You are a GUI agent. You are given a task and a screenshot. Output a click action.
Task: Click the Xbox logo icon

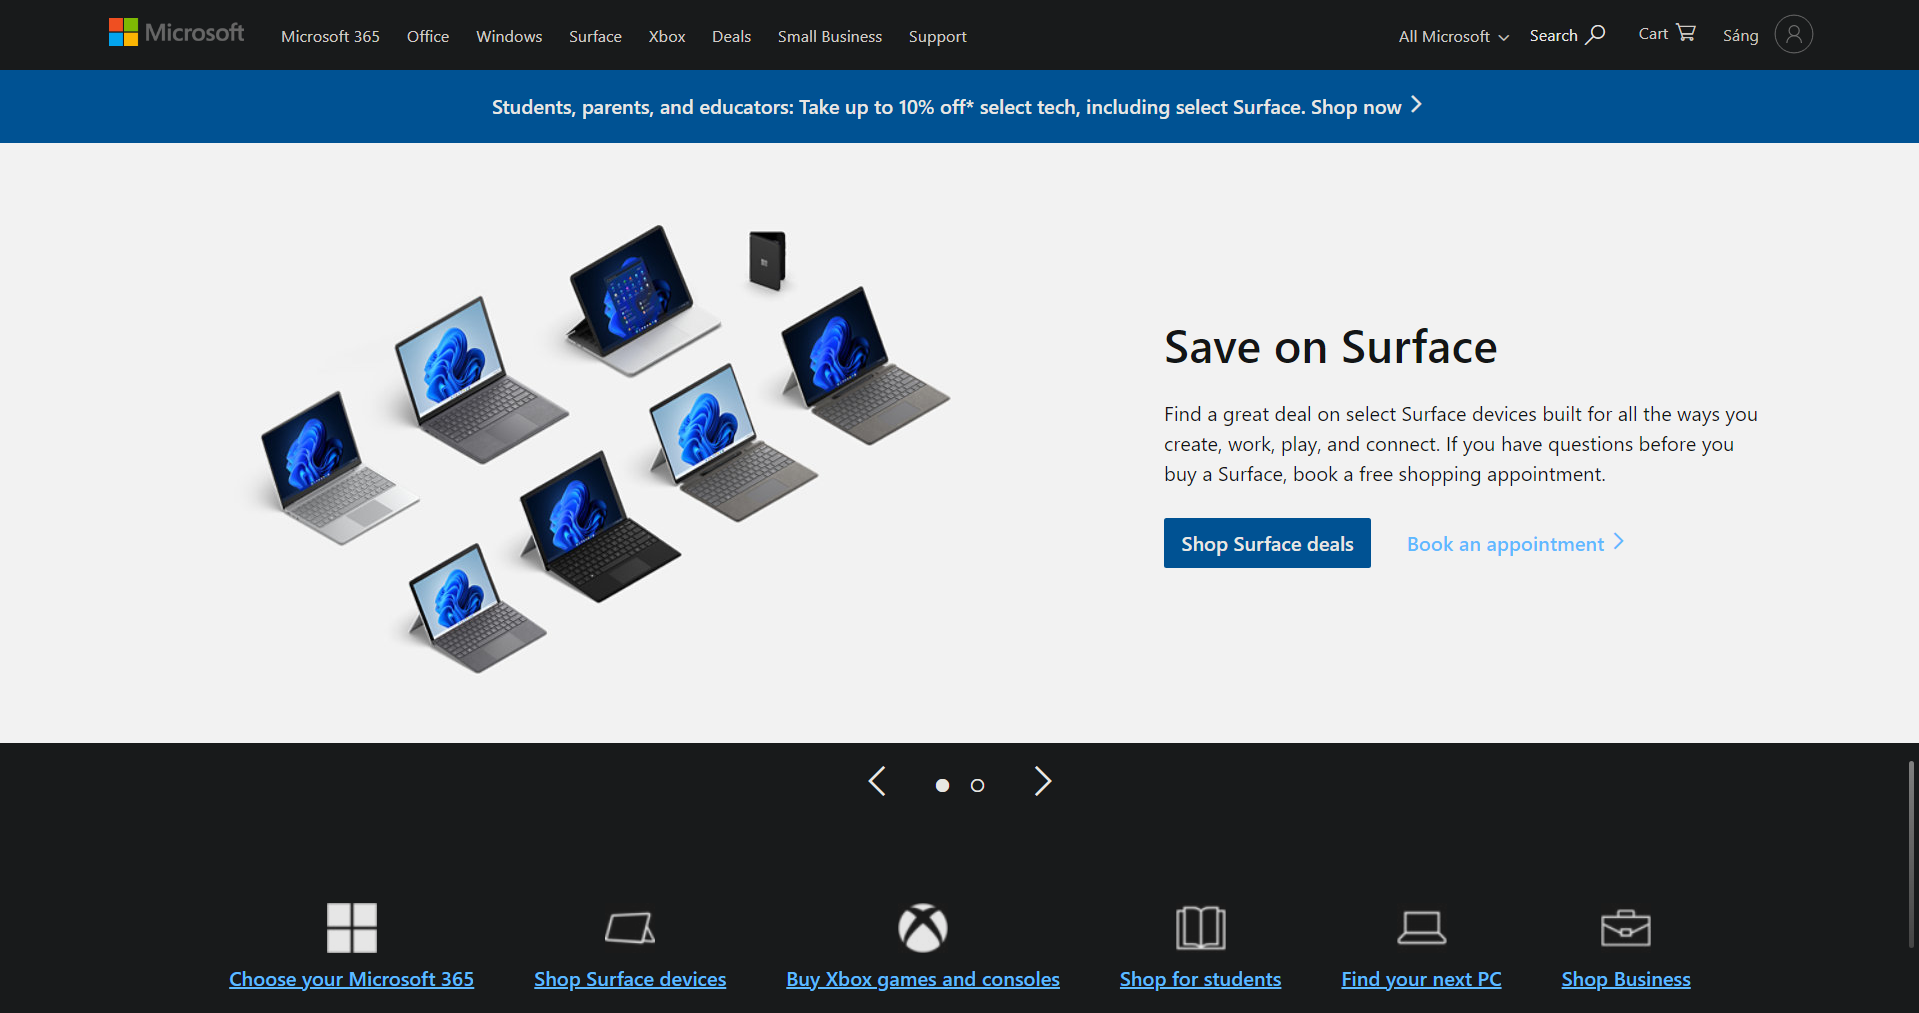coord(923,928)
